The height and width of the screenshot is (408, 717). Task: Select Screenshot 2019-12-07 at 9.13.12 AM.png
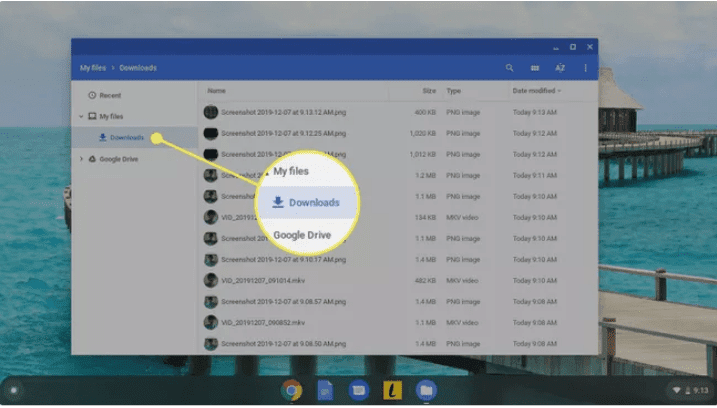pyautogui.click(x=283, y=112)
